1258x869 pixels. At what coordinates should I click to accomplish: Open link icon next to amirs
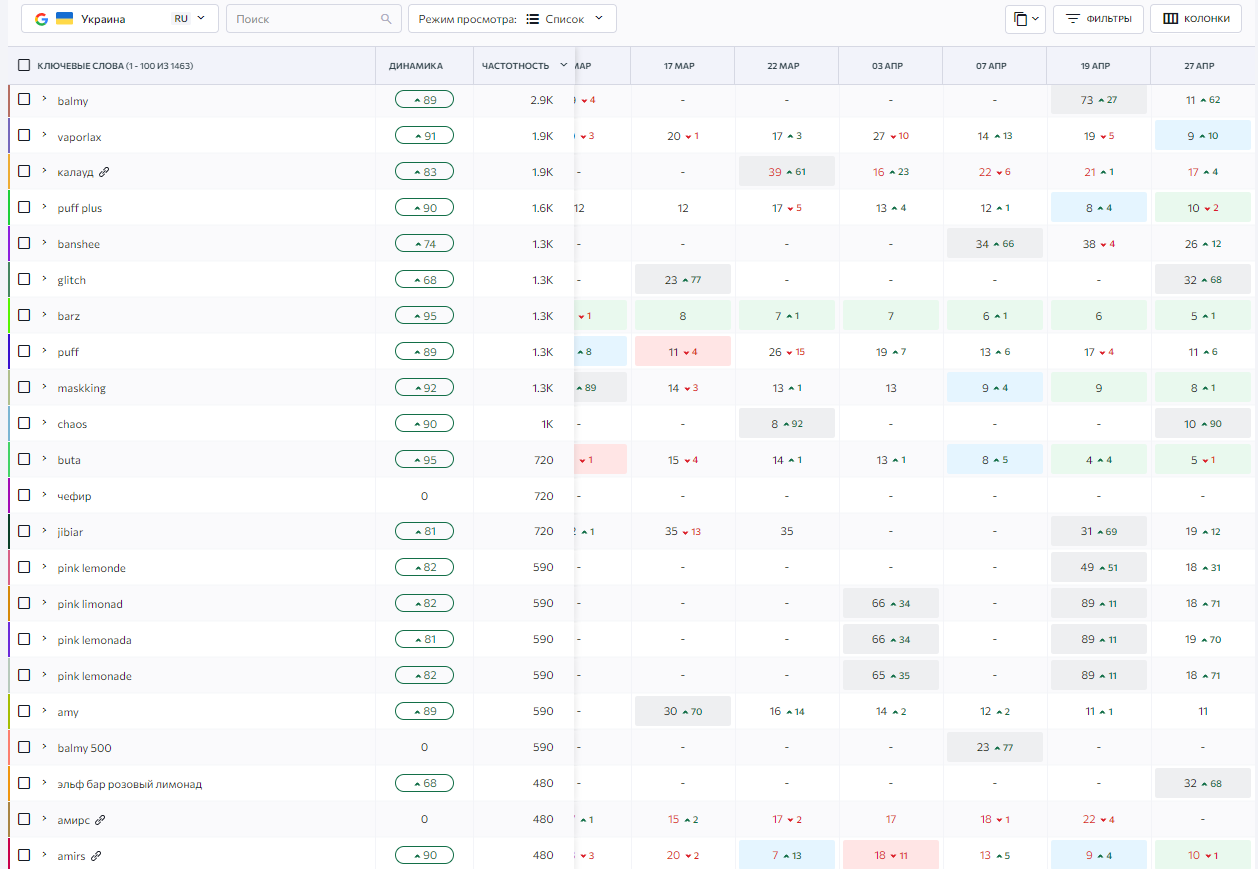pos(96,856)
